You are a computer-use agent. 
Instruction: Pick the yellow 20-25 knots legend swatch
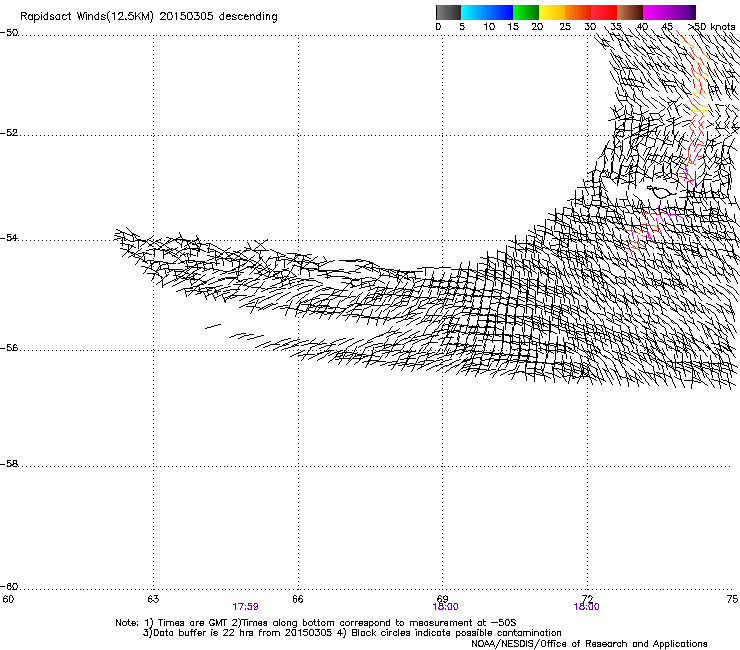pyautogui.click(x=552, y=12)
